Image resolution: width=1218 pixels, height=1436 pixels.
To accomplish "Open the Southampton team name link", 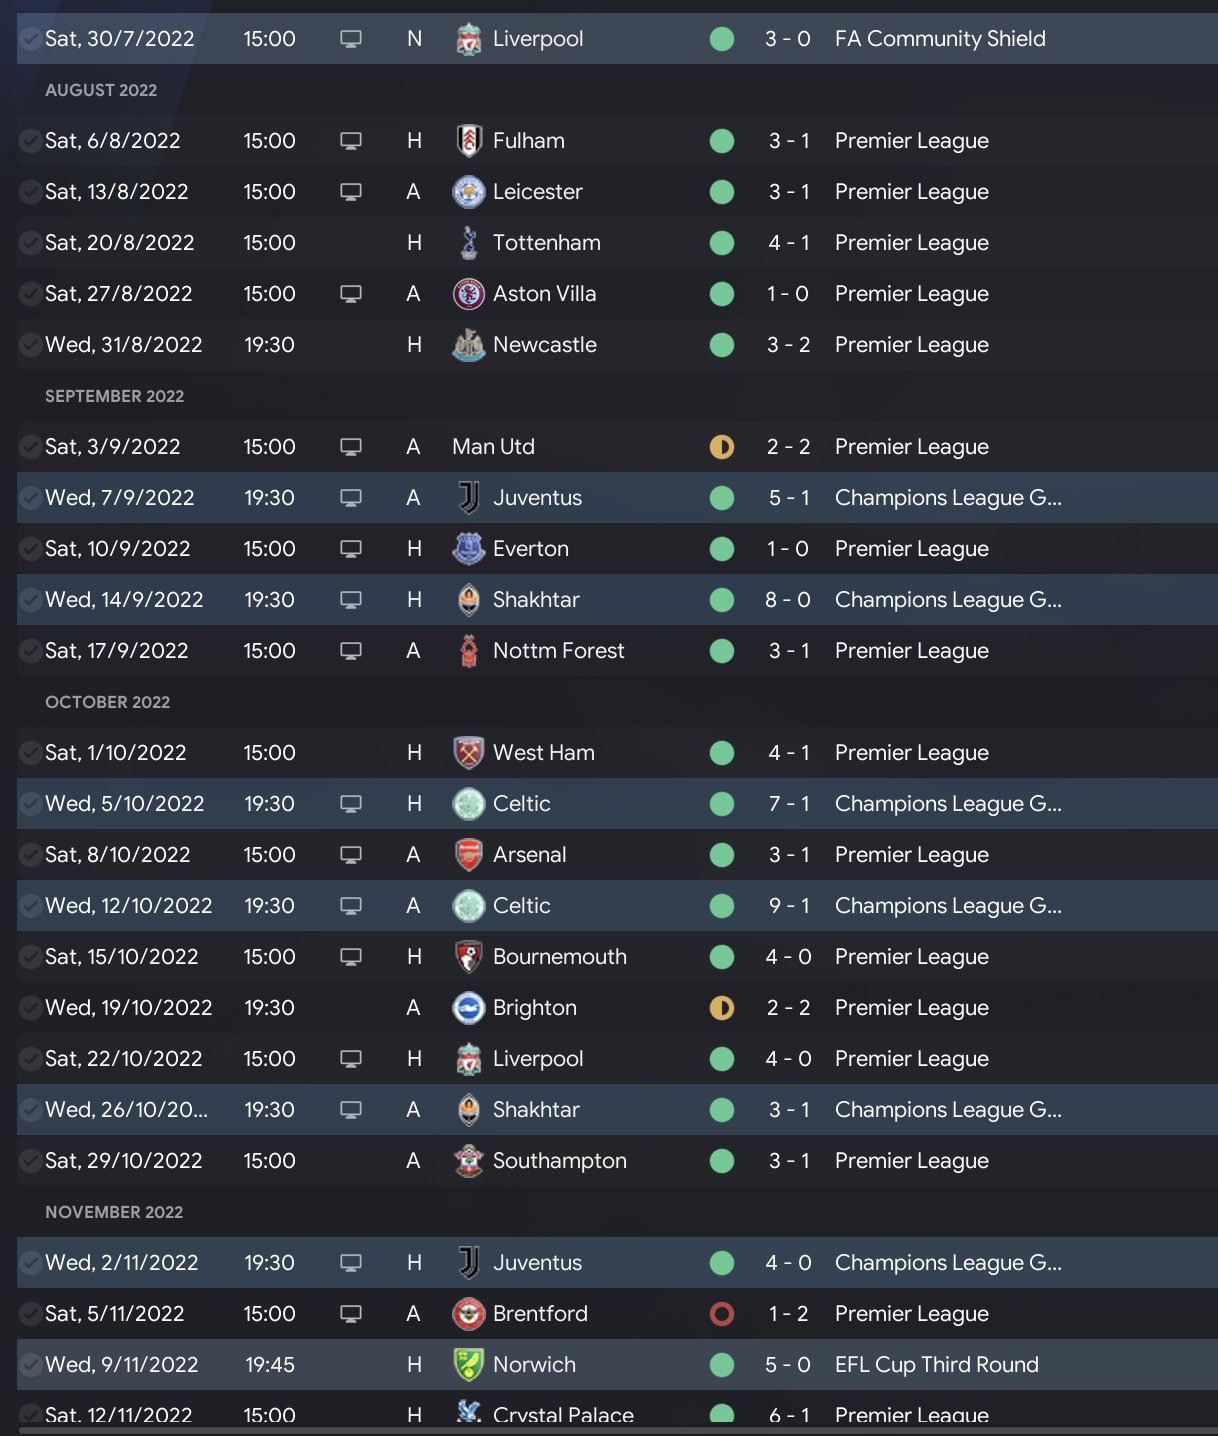I will (x=559, y=1161).
